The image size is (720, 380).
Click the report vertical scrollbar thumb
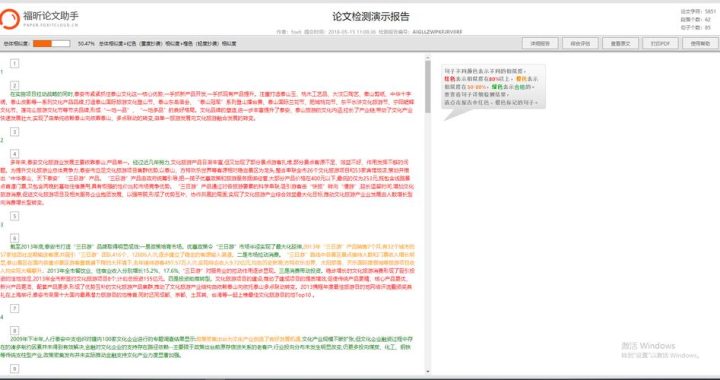click(428, 87)
